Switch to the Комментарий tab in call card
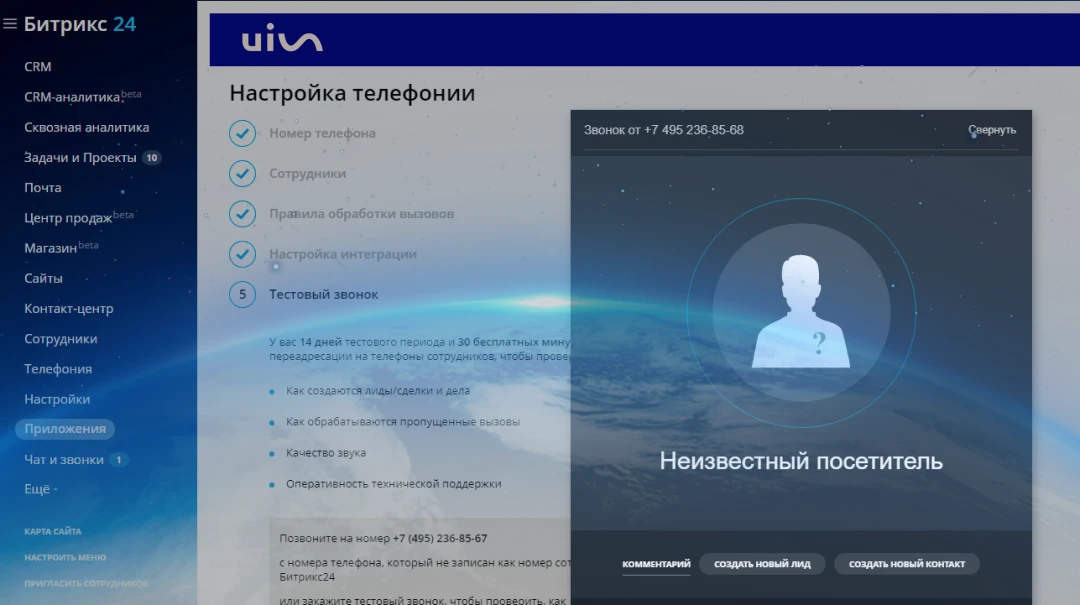1080x605 pixels. point(656,564)
